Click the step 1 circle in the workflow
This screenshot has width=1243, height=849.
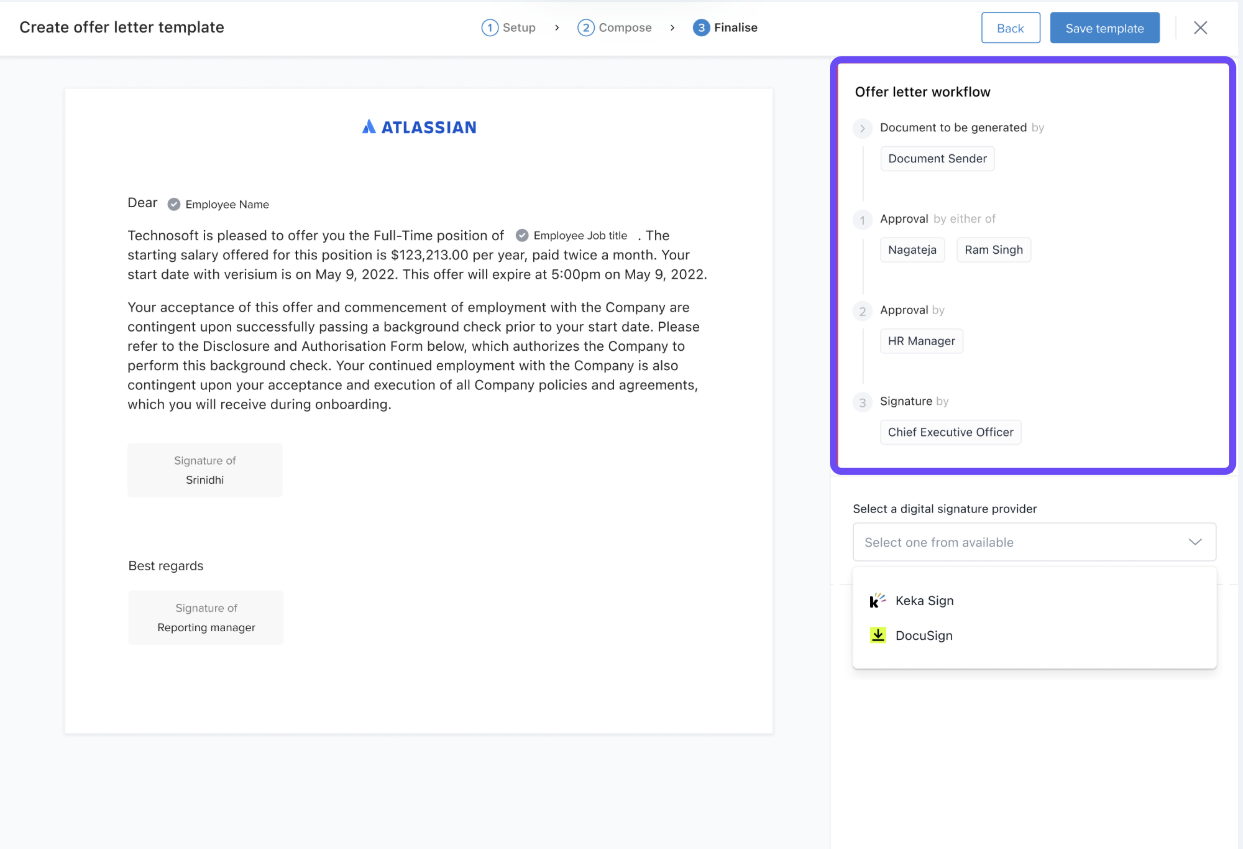point(862,220)
